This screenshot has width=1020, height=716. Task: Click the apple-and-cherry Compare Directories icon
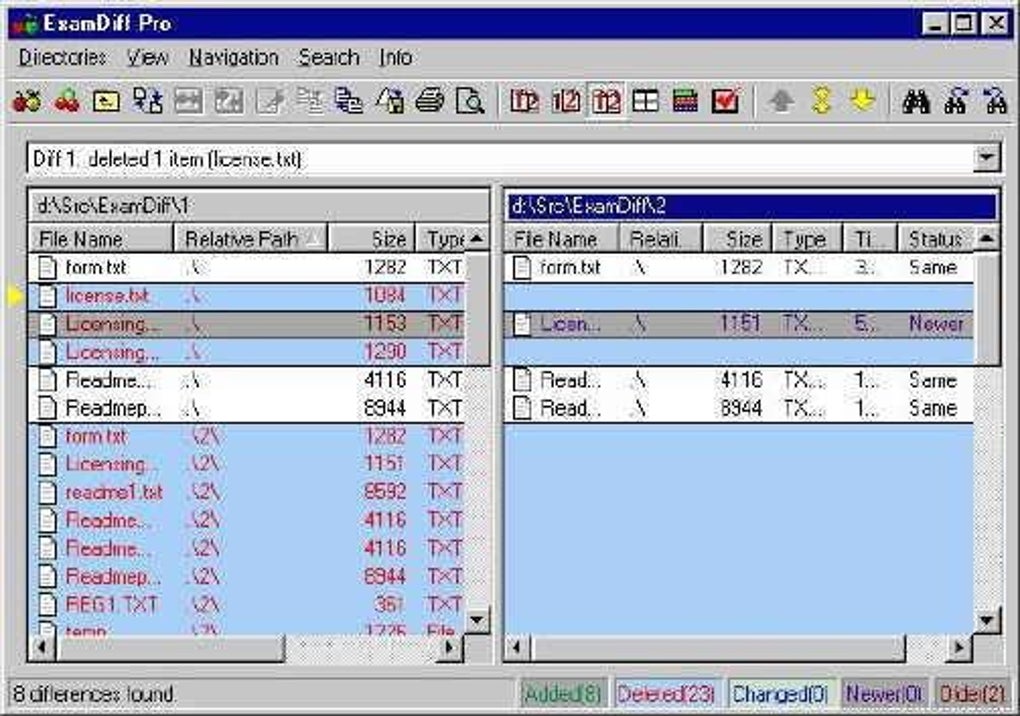point(27,101)
